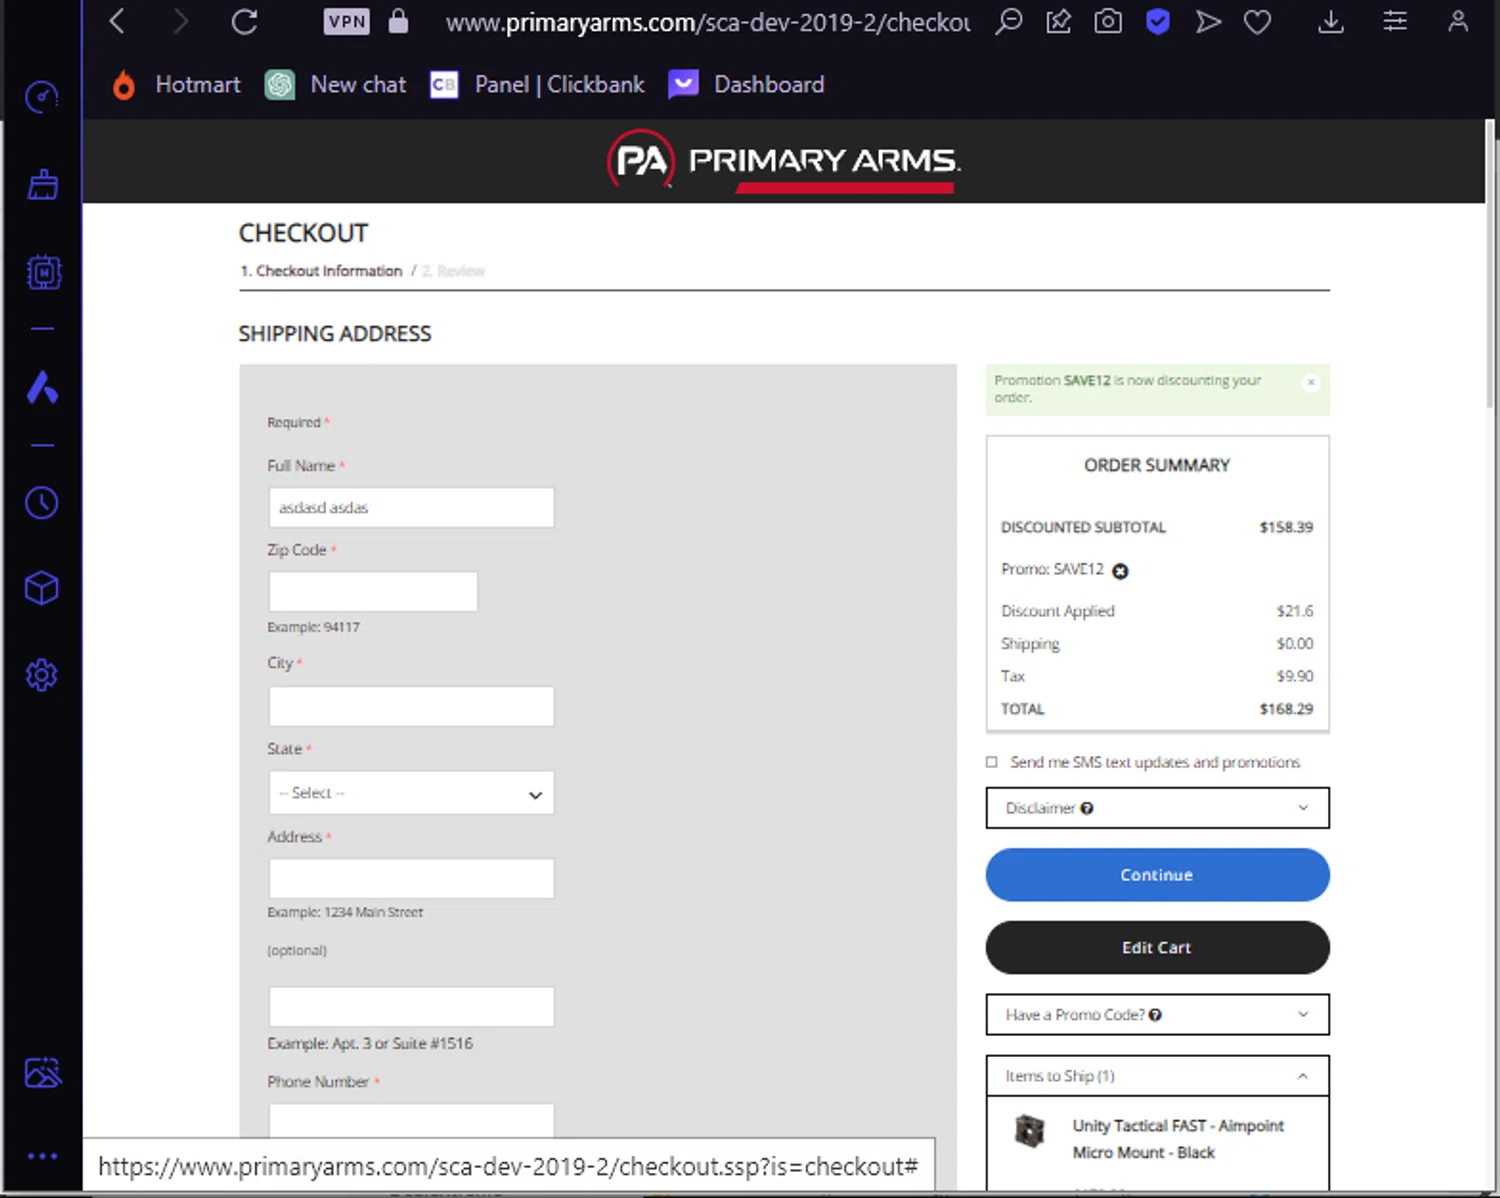The image size is (1500, 1198).
Task: Select the 2. Review step
Action: 453,271
